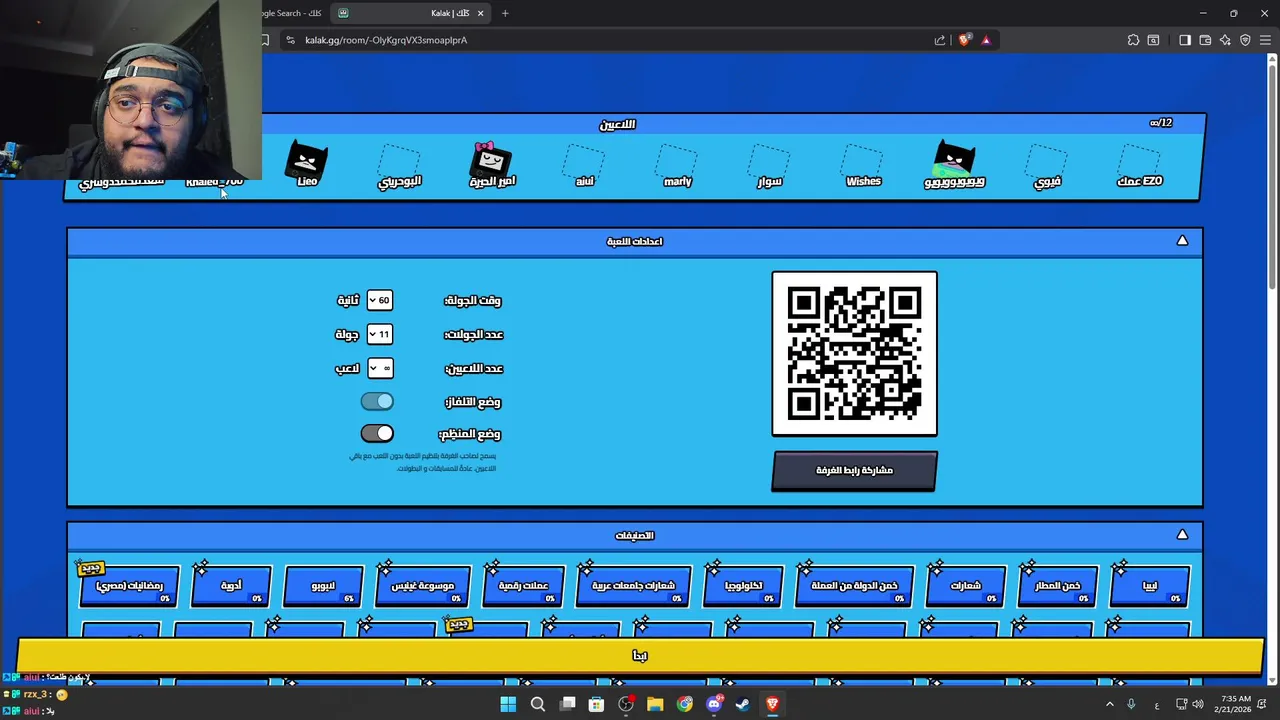Open Brave Shields lion icon
The height and width of the screenshot is (720, 1280).
[x=964, y=40]
